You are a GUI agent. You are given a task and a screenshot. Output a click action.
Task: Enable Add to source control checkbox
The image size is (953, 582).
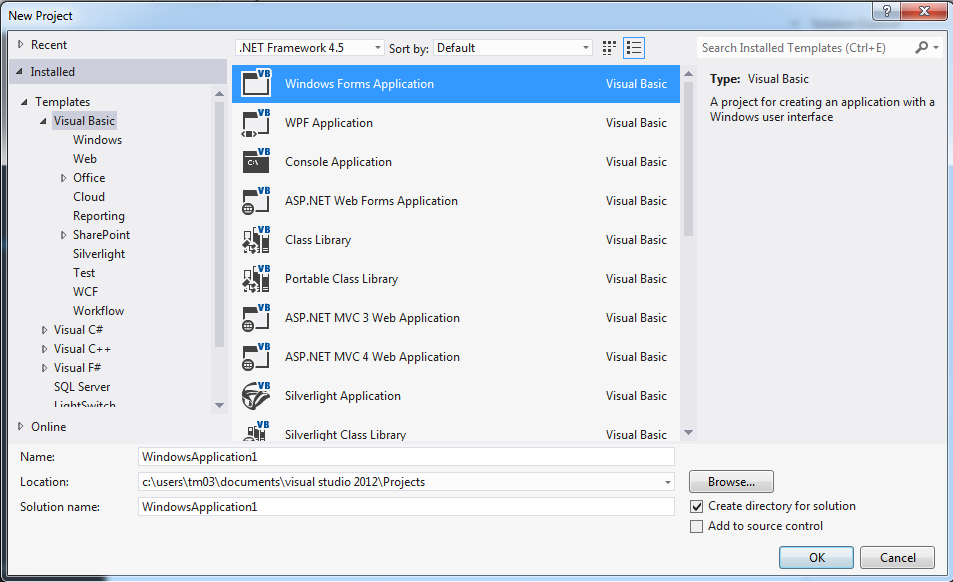point(697,526)
